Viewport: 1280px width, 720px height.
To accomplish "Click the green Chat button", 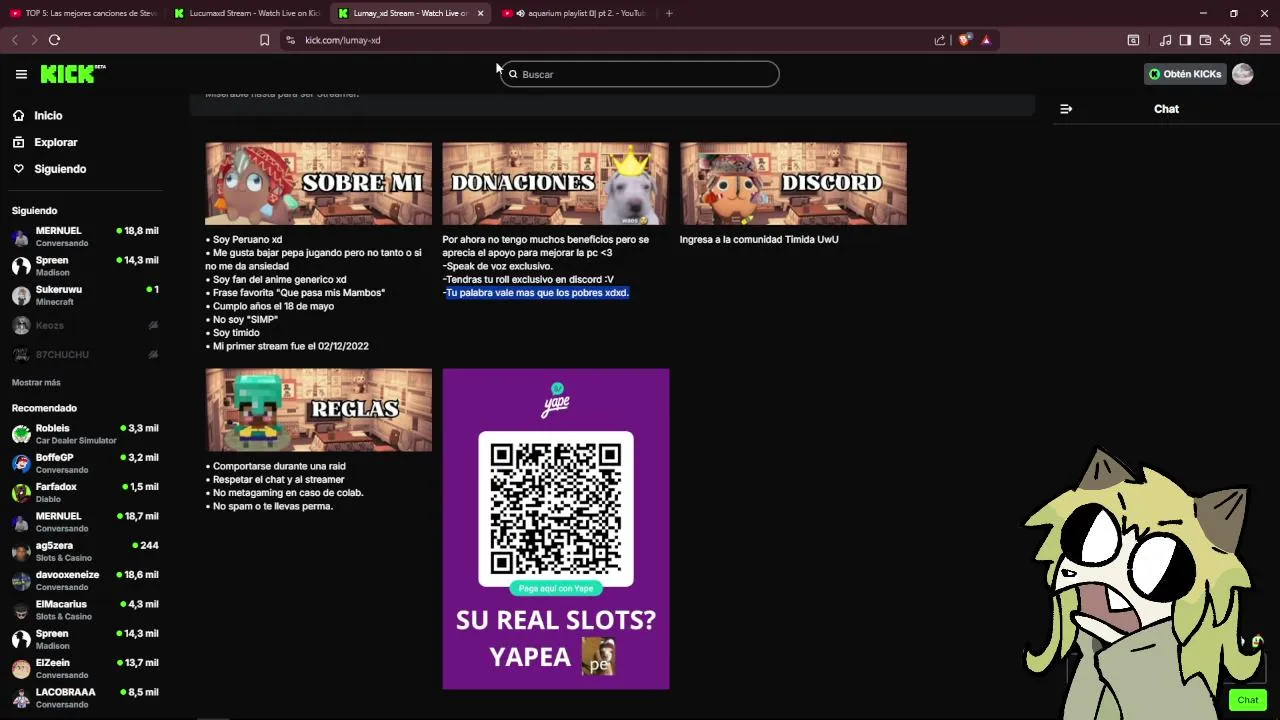I will point(1248,700).
